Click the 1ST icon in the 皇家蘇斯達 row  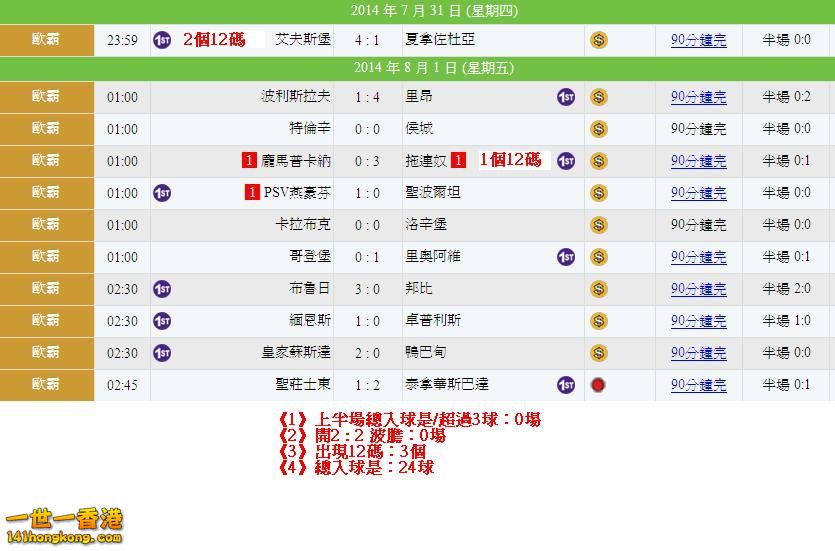[162, 352]
